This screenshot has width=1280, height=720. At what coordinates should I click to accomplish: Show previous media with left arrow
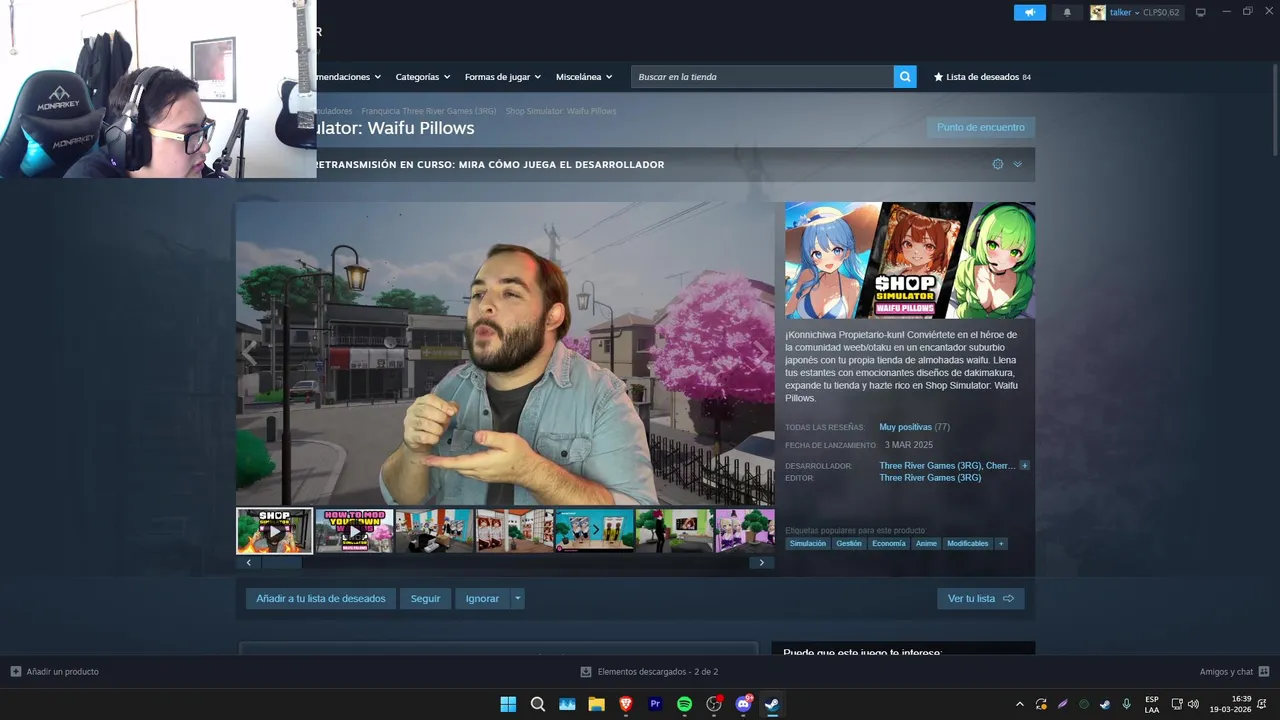[250, 352]
